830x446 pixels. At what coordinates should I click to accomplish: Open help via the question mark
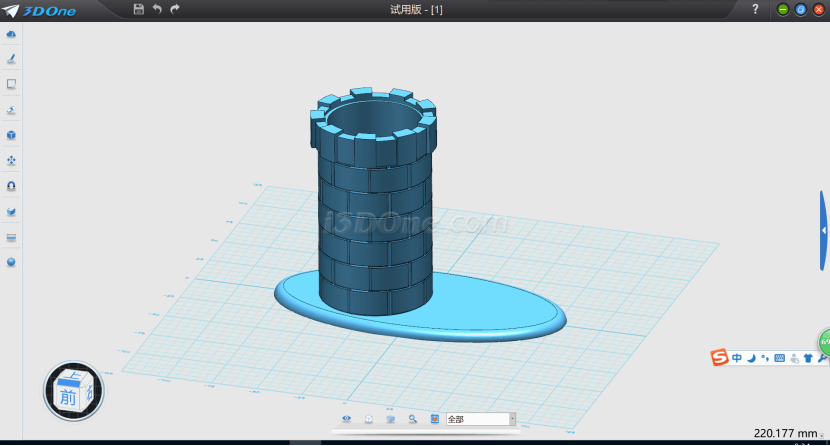tap(755, 9)
